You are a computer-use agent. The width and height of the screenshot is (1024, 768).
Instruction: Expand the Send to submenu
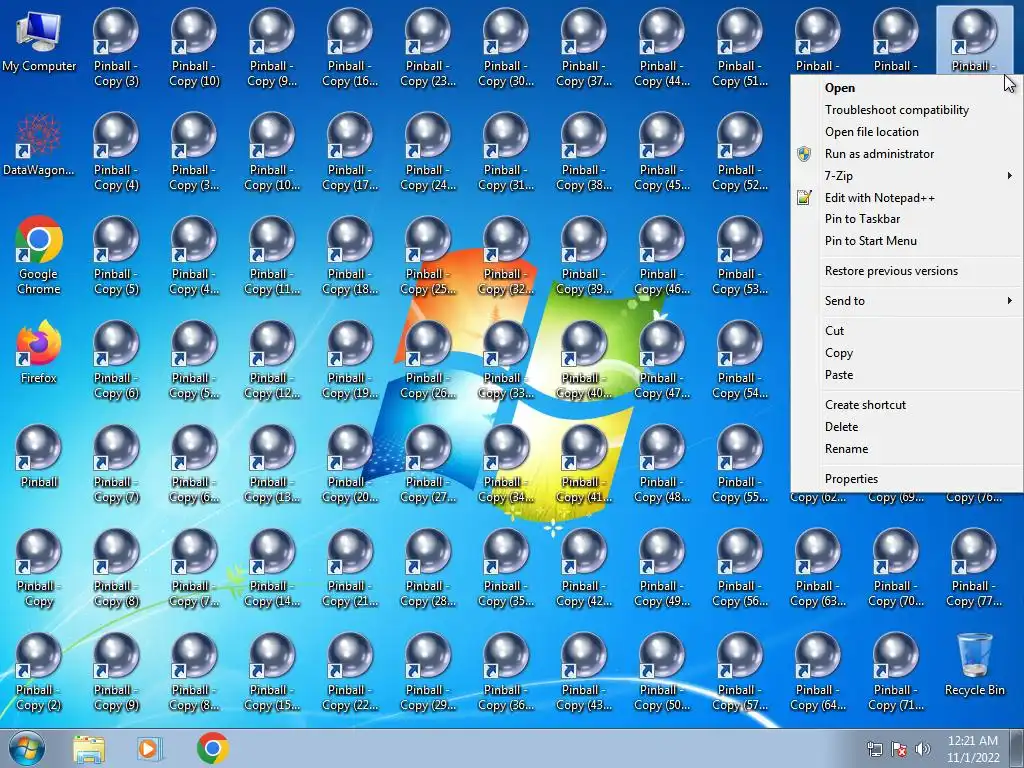(x=906, y=301)
